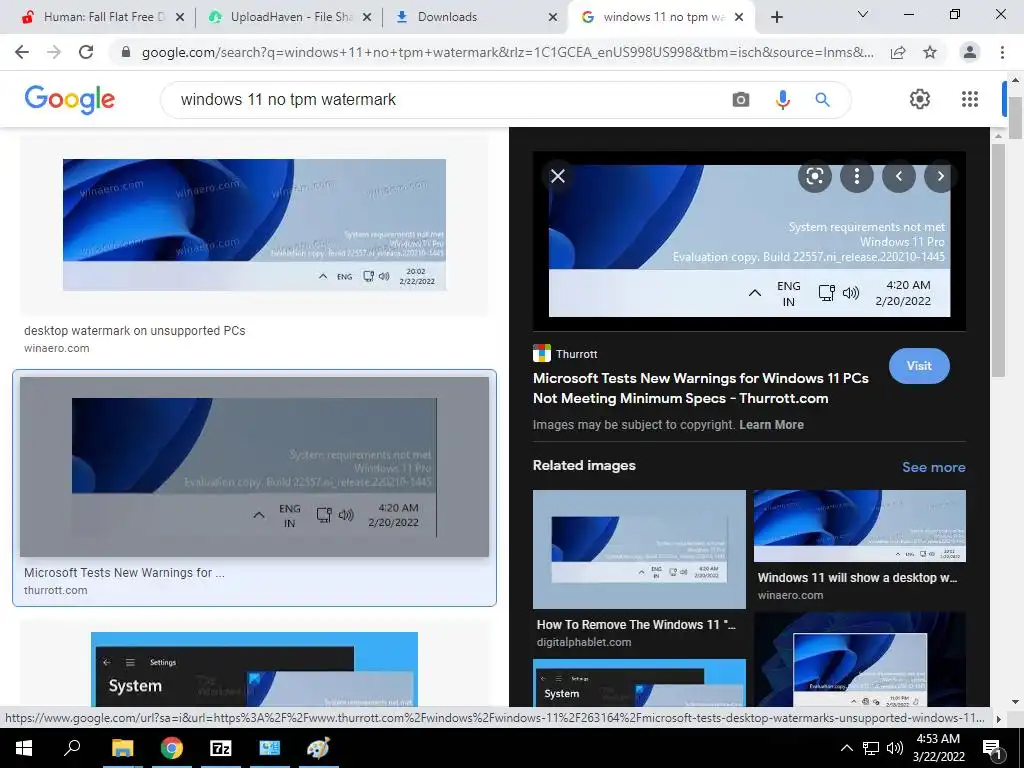The image size is (1024, 768).
Task: Search by image with camera icon
Action: tap(741, 99)
